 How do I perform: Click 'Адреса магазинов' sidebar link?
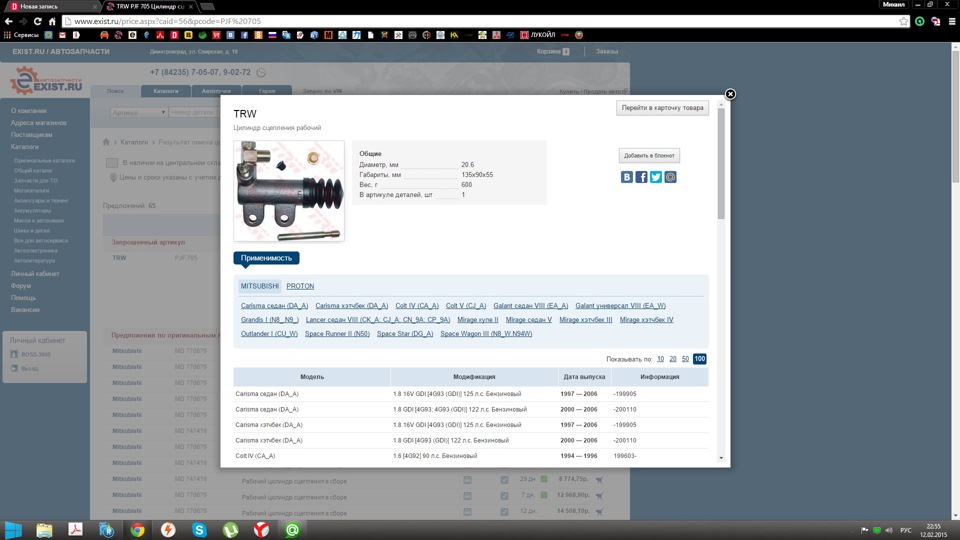(x=39, y=122)
